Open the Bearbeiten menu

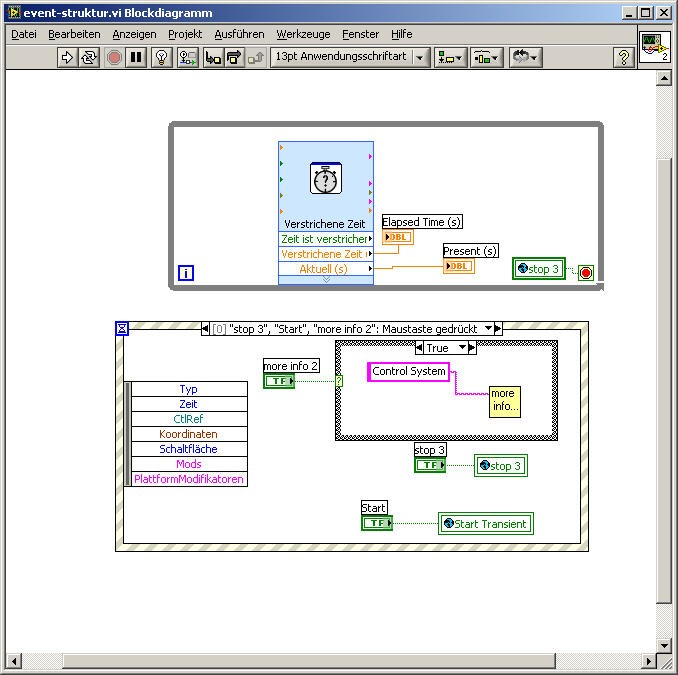[74, 34]
